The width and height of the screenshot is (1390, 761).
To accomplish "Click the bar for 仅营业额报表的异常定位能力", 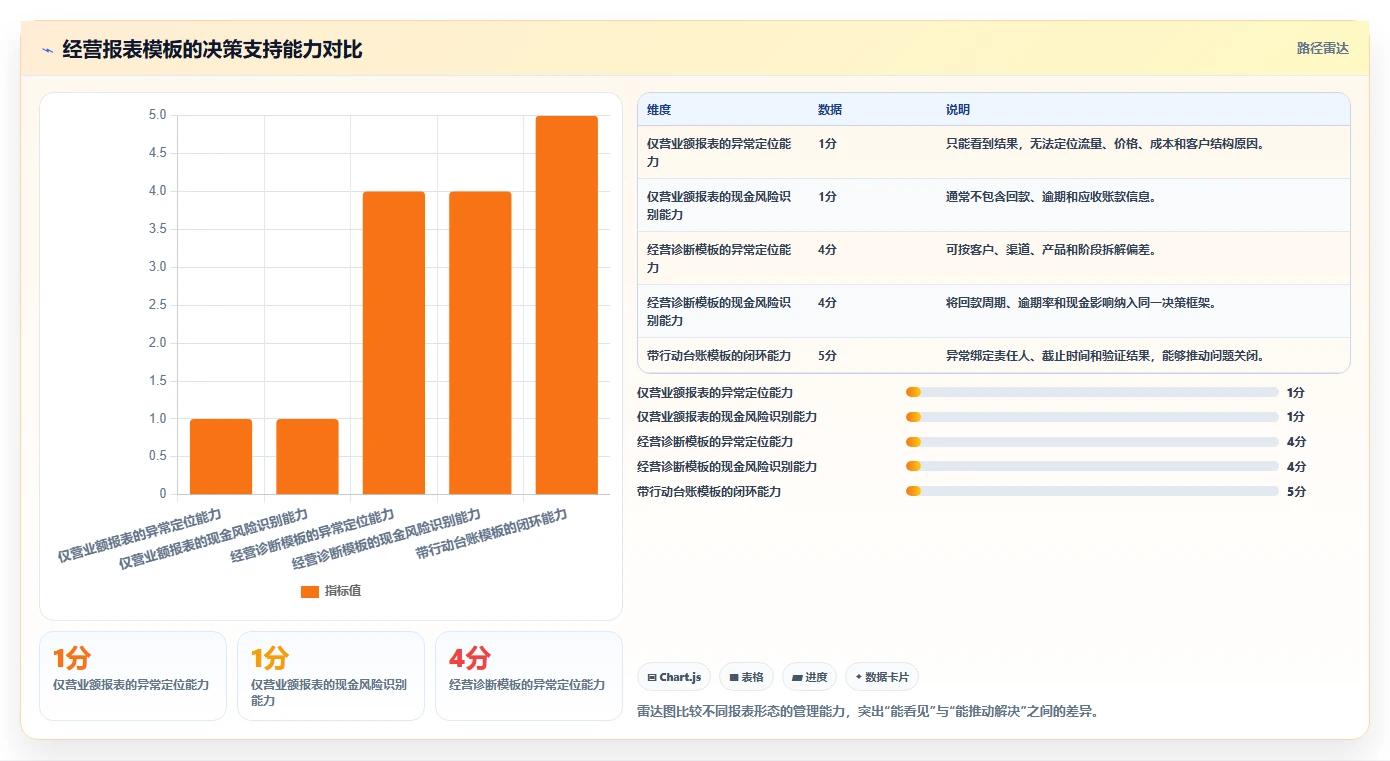I will [x=221, y=456].
